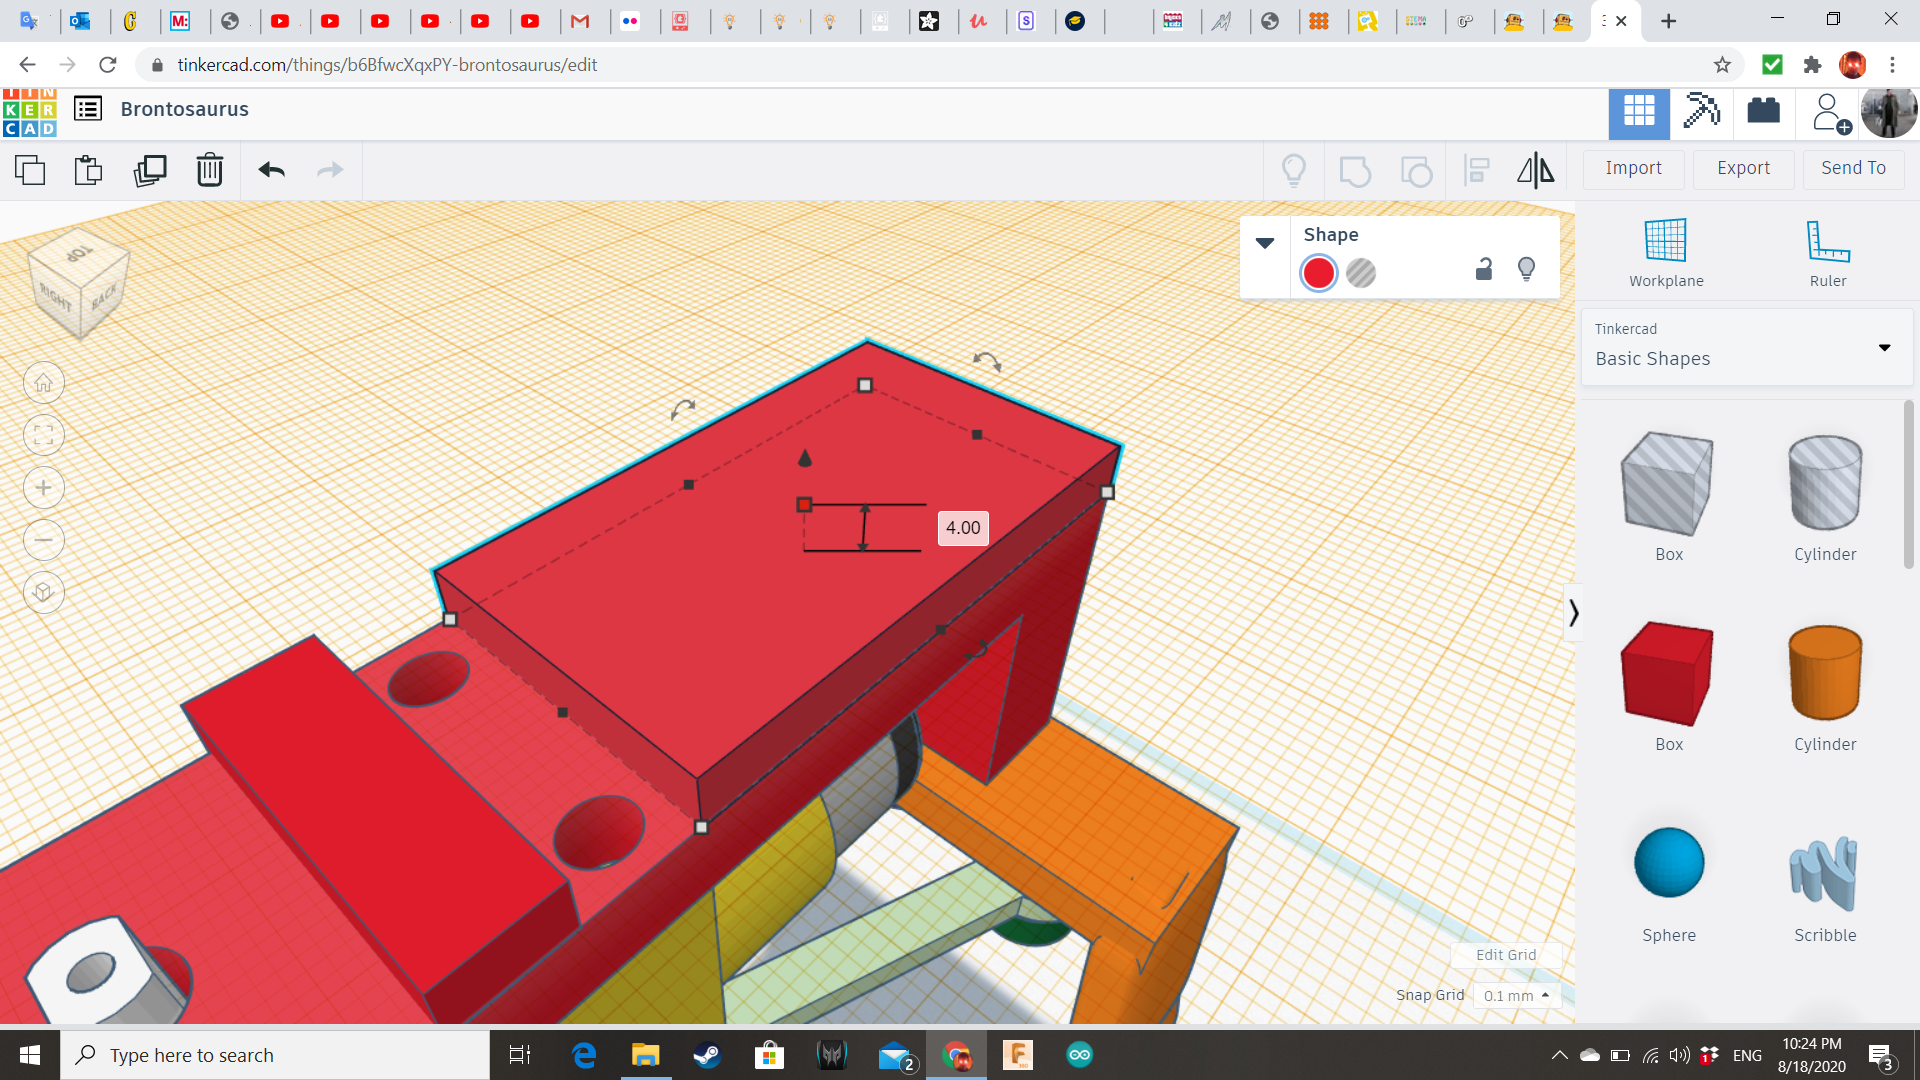Viewport: 1920px width, 1080px height.
Task: Click the Fit all in view icon
Action: tap(44, 435)
